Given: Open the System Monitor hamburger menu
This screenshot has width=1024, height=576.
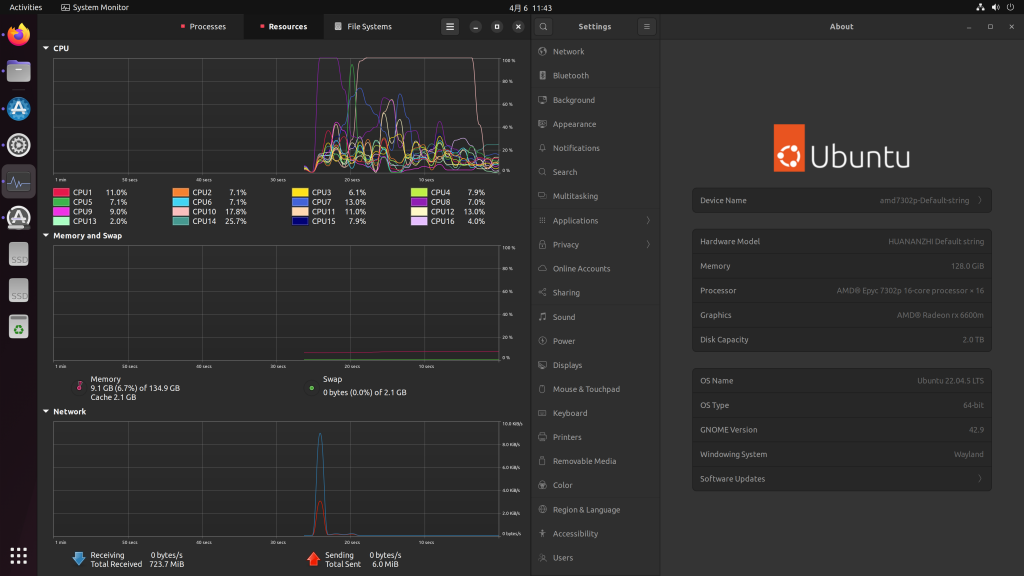Looking at the screenshot, I should tap(450, 26).
